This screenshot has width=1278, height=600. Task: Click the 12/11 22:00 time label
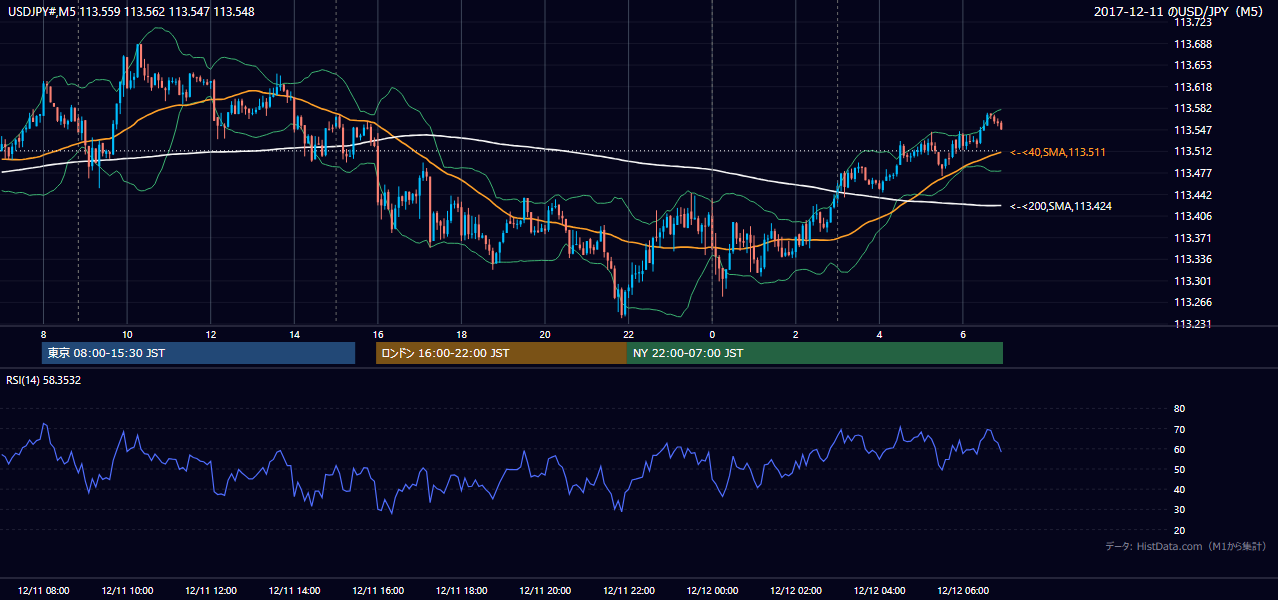(x=628, y=591)
